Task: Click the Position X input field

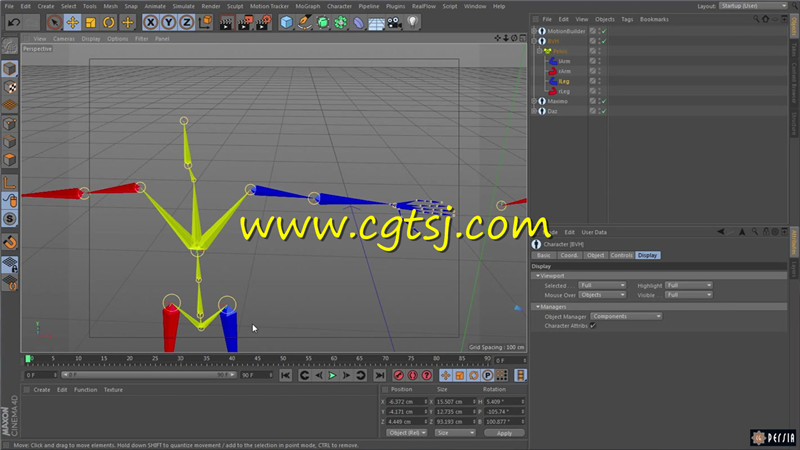Action: pyautogui.click(x=407, y=402)
